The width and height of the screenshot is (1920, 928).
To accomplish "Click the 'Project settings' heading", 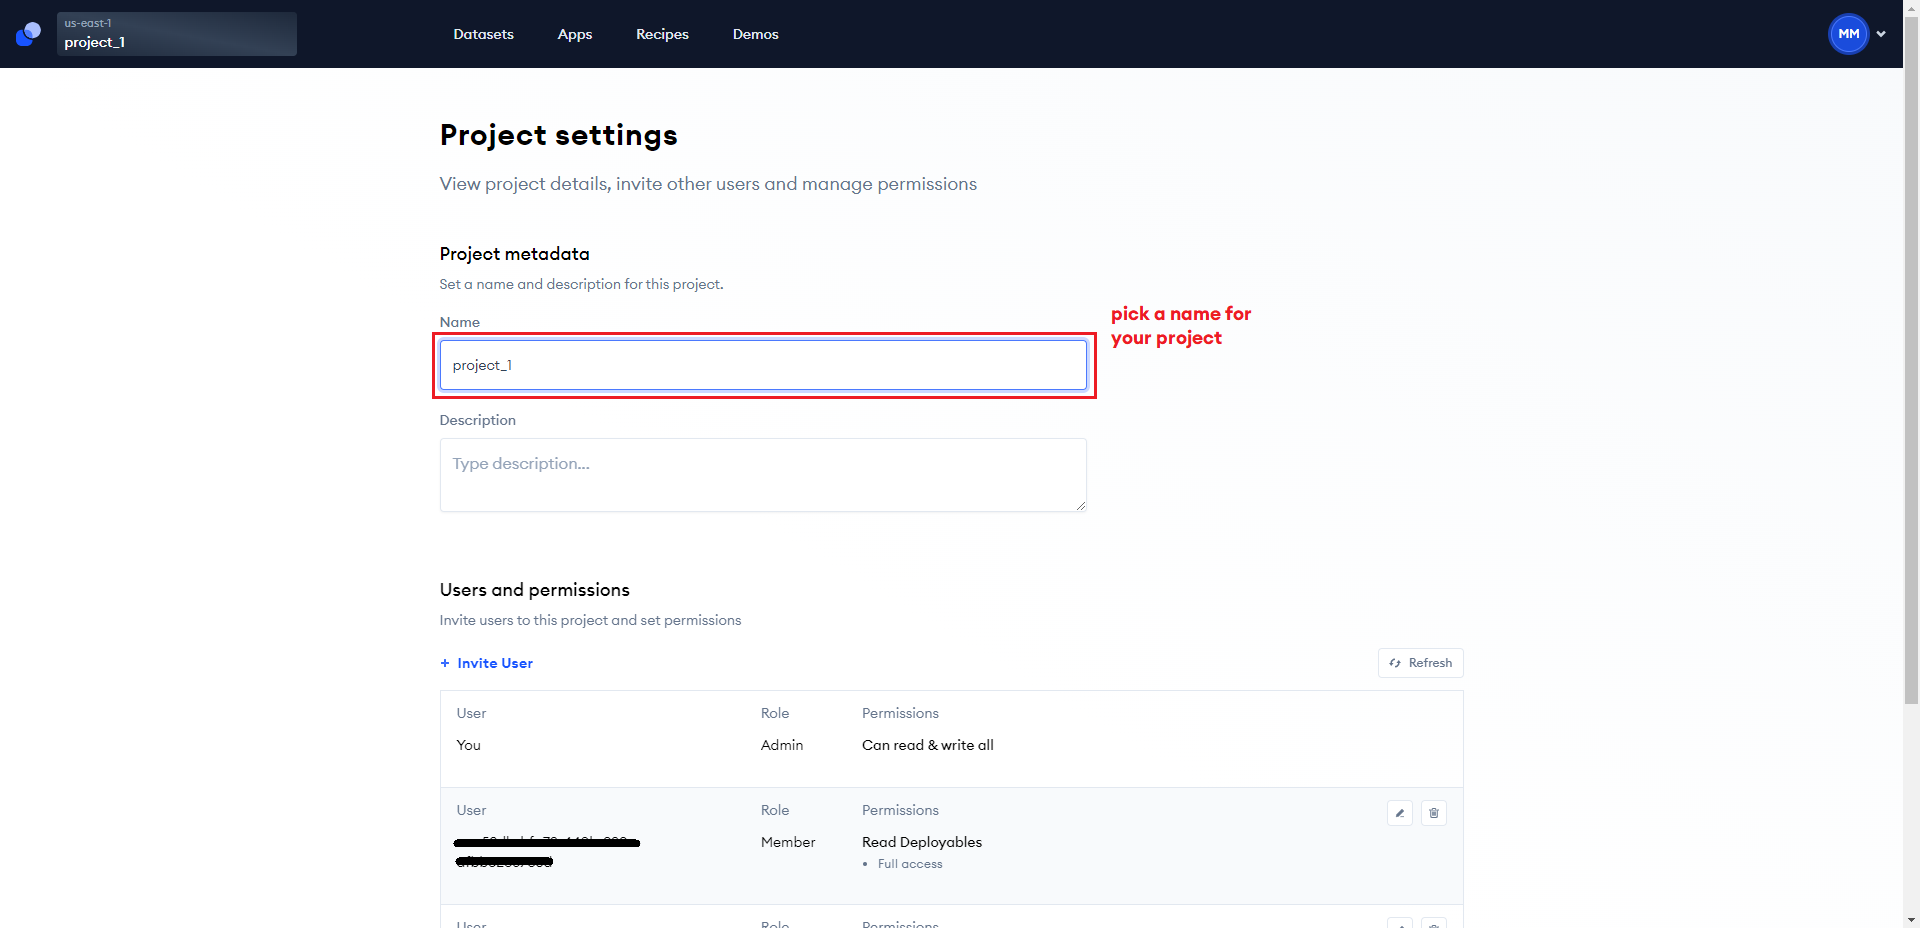I will pos(559,135).
